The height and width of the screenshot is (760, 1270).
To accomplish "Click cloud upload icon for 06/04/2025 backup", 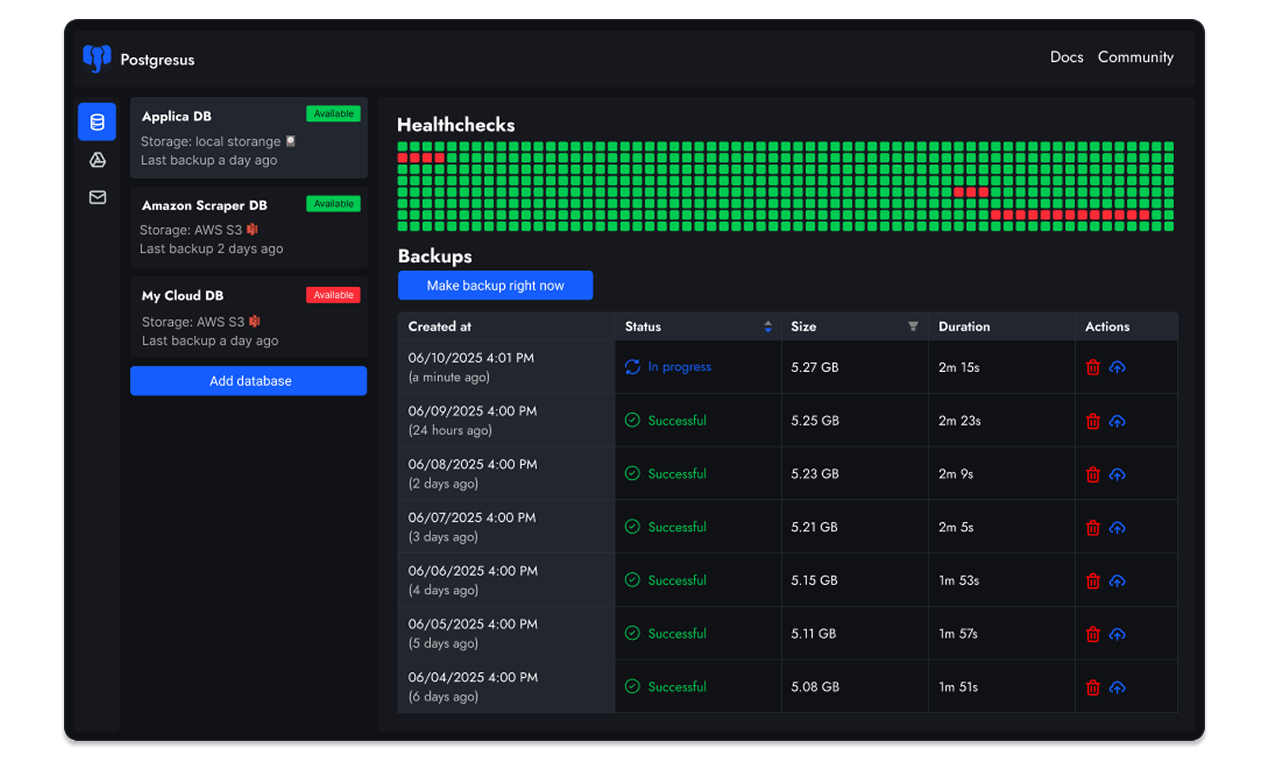I will click(x=1117, y=687).
